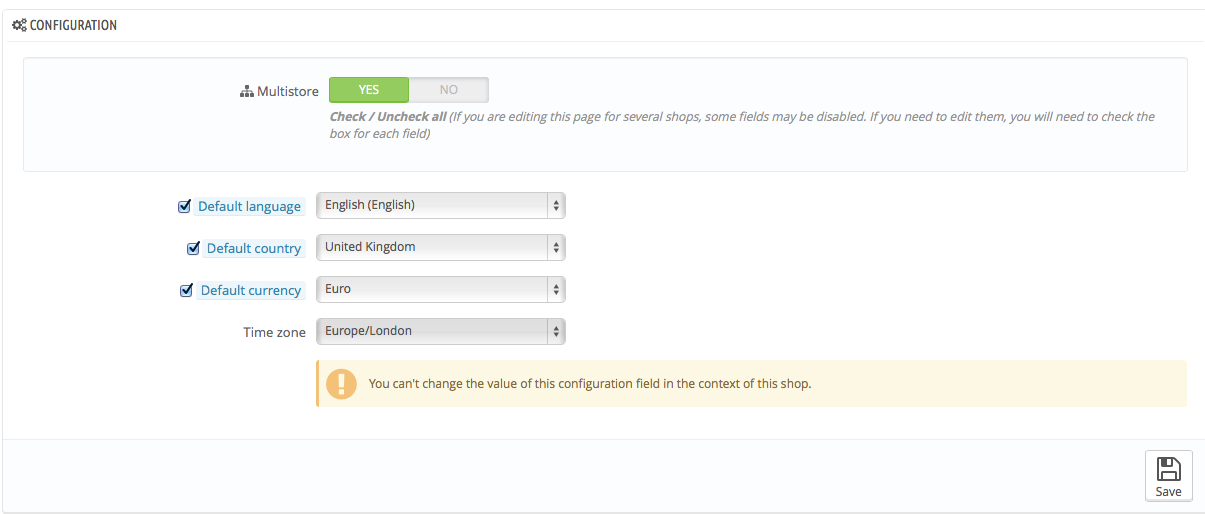Click the Time zone dropdown arrows
The width and height of the screenshot is (1205, 514).
tap(556, 331)
